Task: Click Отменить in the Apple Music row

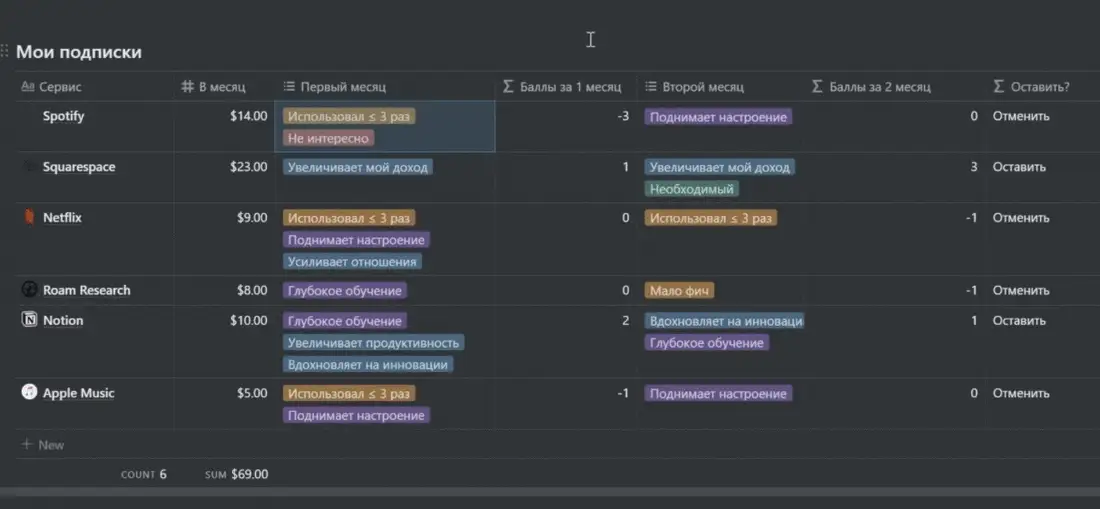Action: pyautogui.click(x=1021, y=393)
